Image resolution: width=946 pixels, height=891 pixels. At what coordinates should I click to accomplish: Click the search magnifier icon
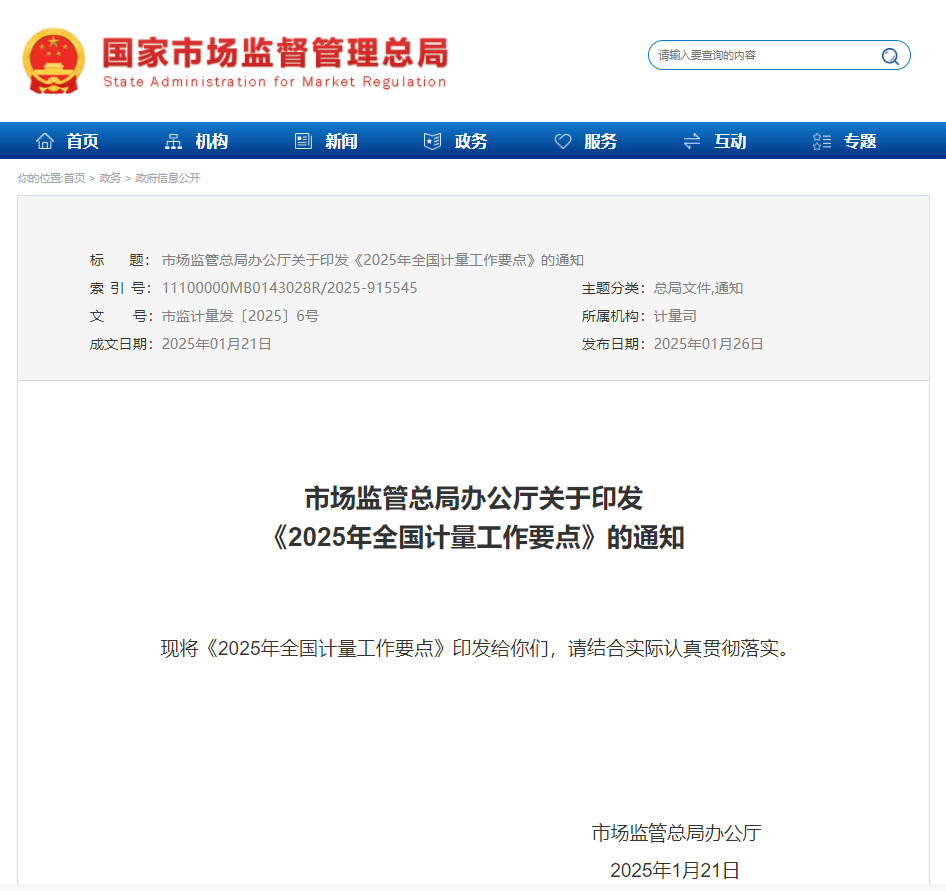[890, 55]
